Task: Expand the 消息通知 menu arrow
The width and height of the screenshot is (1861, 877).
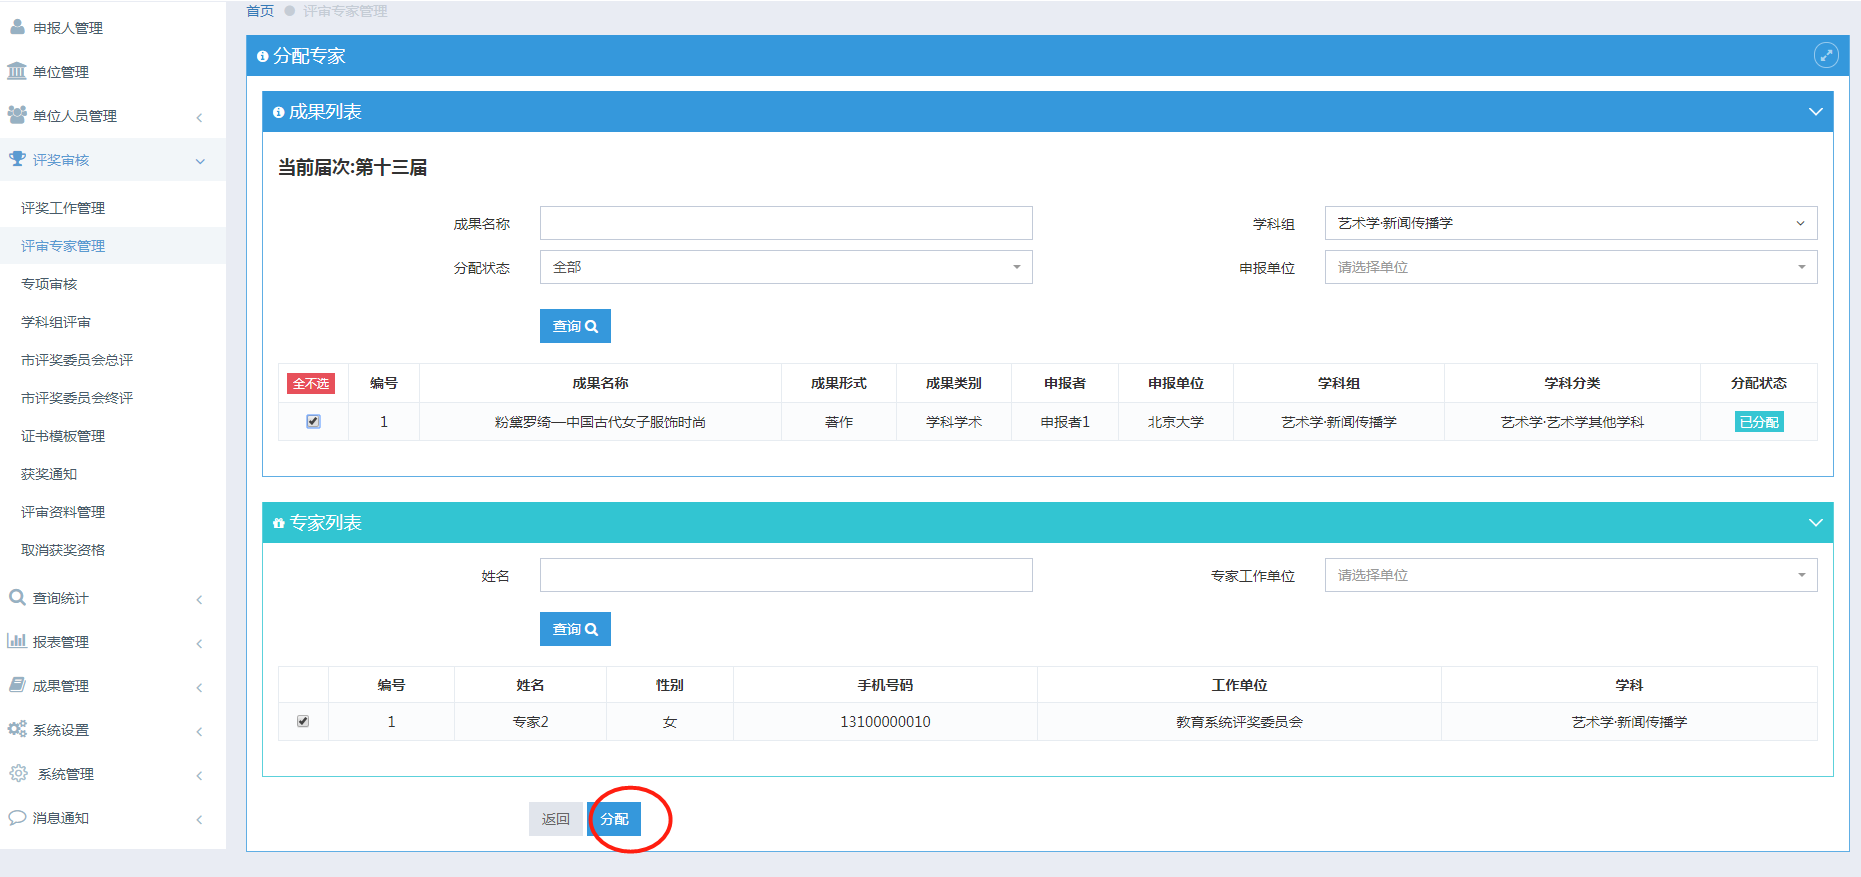Action: [200, 819]
